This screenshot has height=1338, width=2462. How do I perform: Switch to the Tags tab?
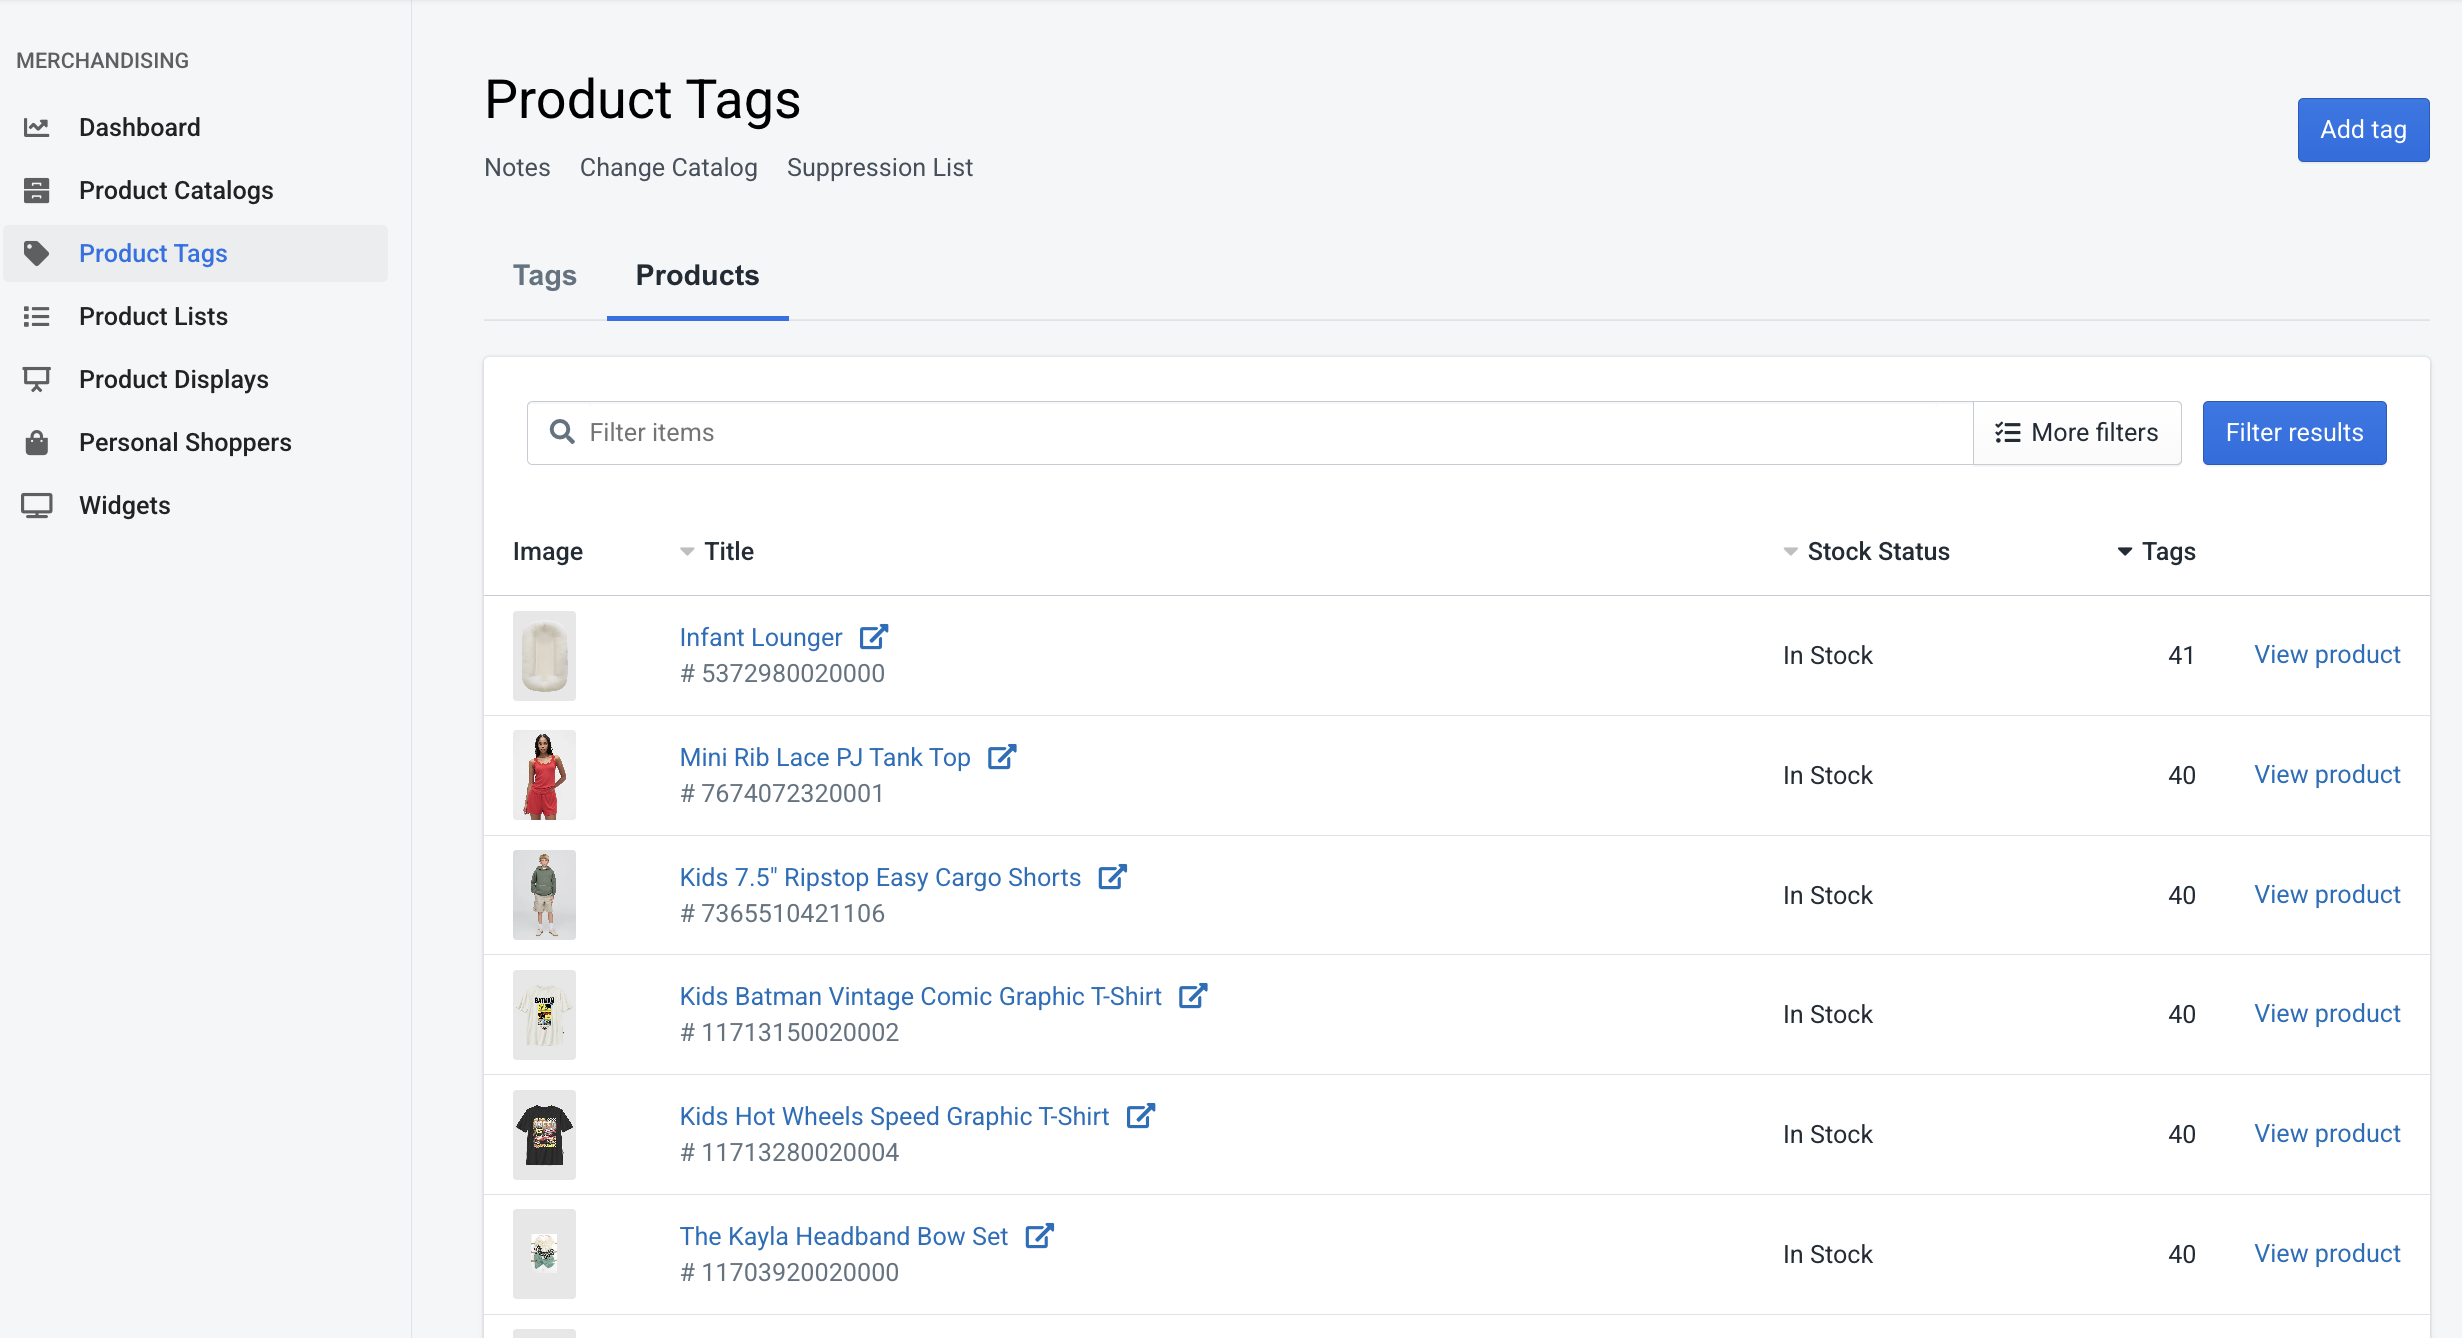545,276
